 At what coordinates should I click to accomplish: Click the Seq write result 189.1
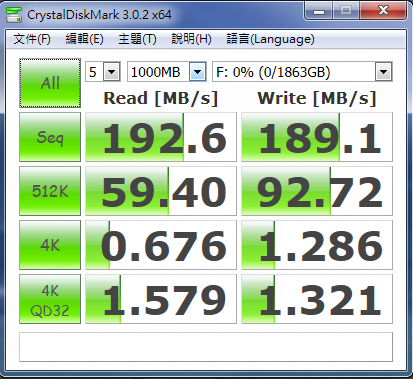[x=317, y=137]
